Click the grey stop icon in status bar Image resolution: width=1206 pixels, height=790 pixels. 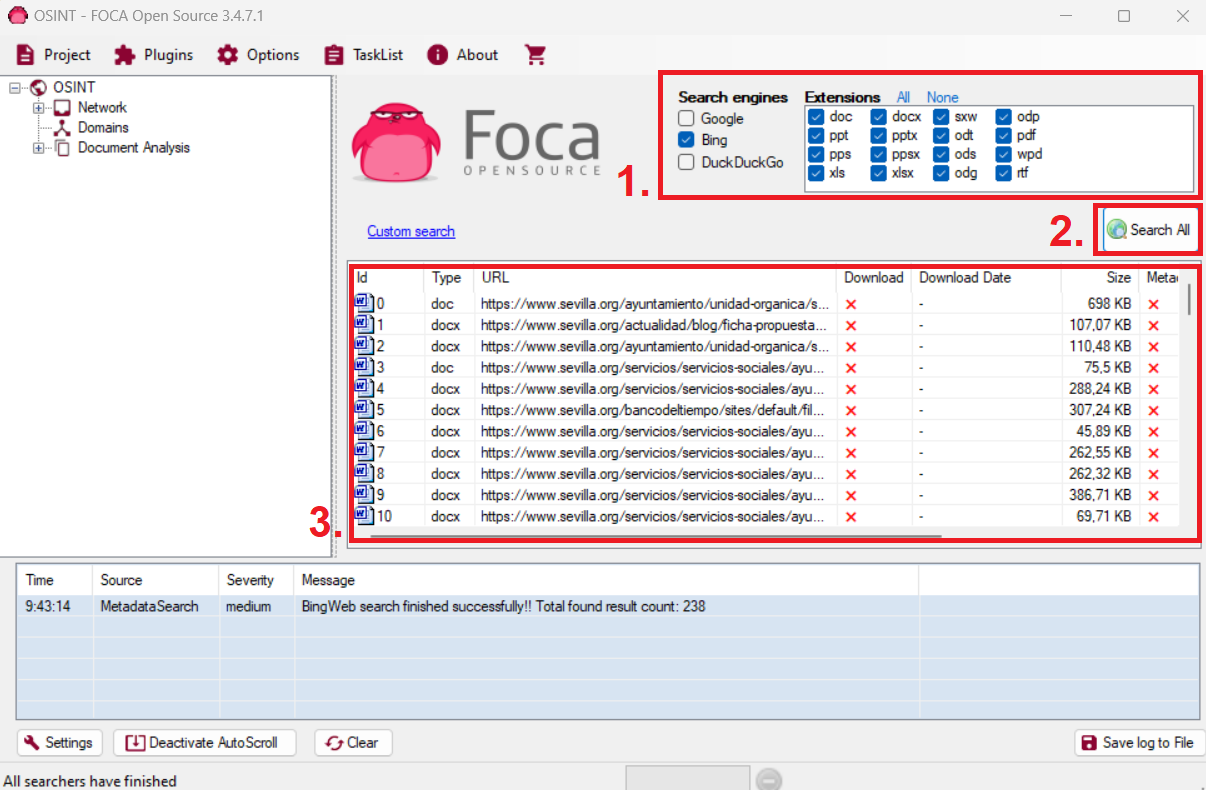click(x=768, y=779)
